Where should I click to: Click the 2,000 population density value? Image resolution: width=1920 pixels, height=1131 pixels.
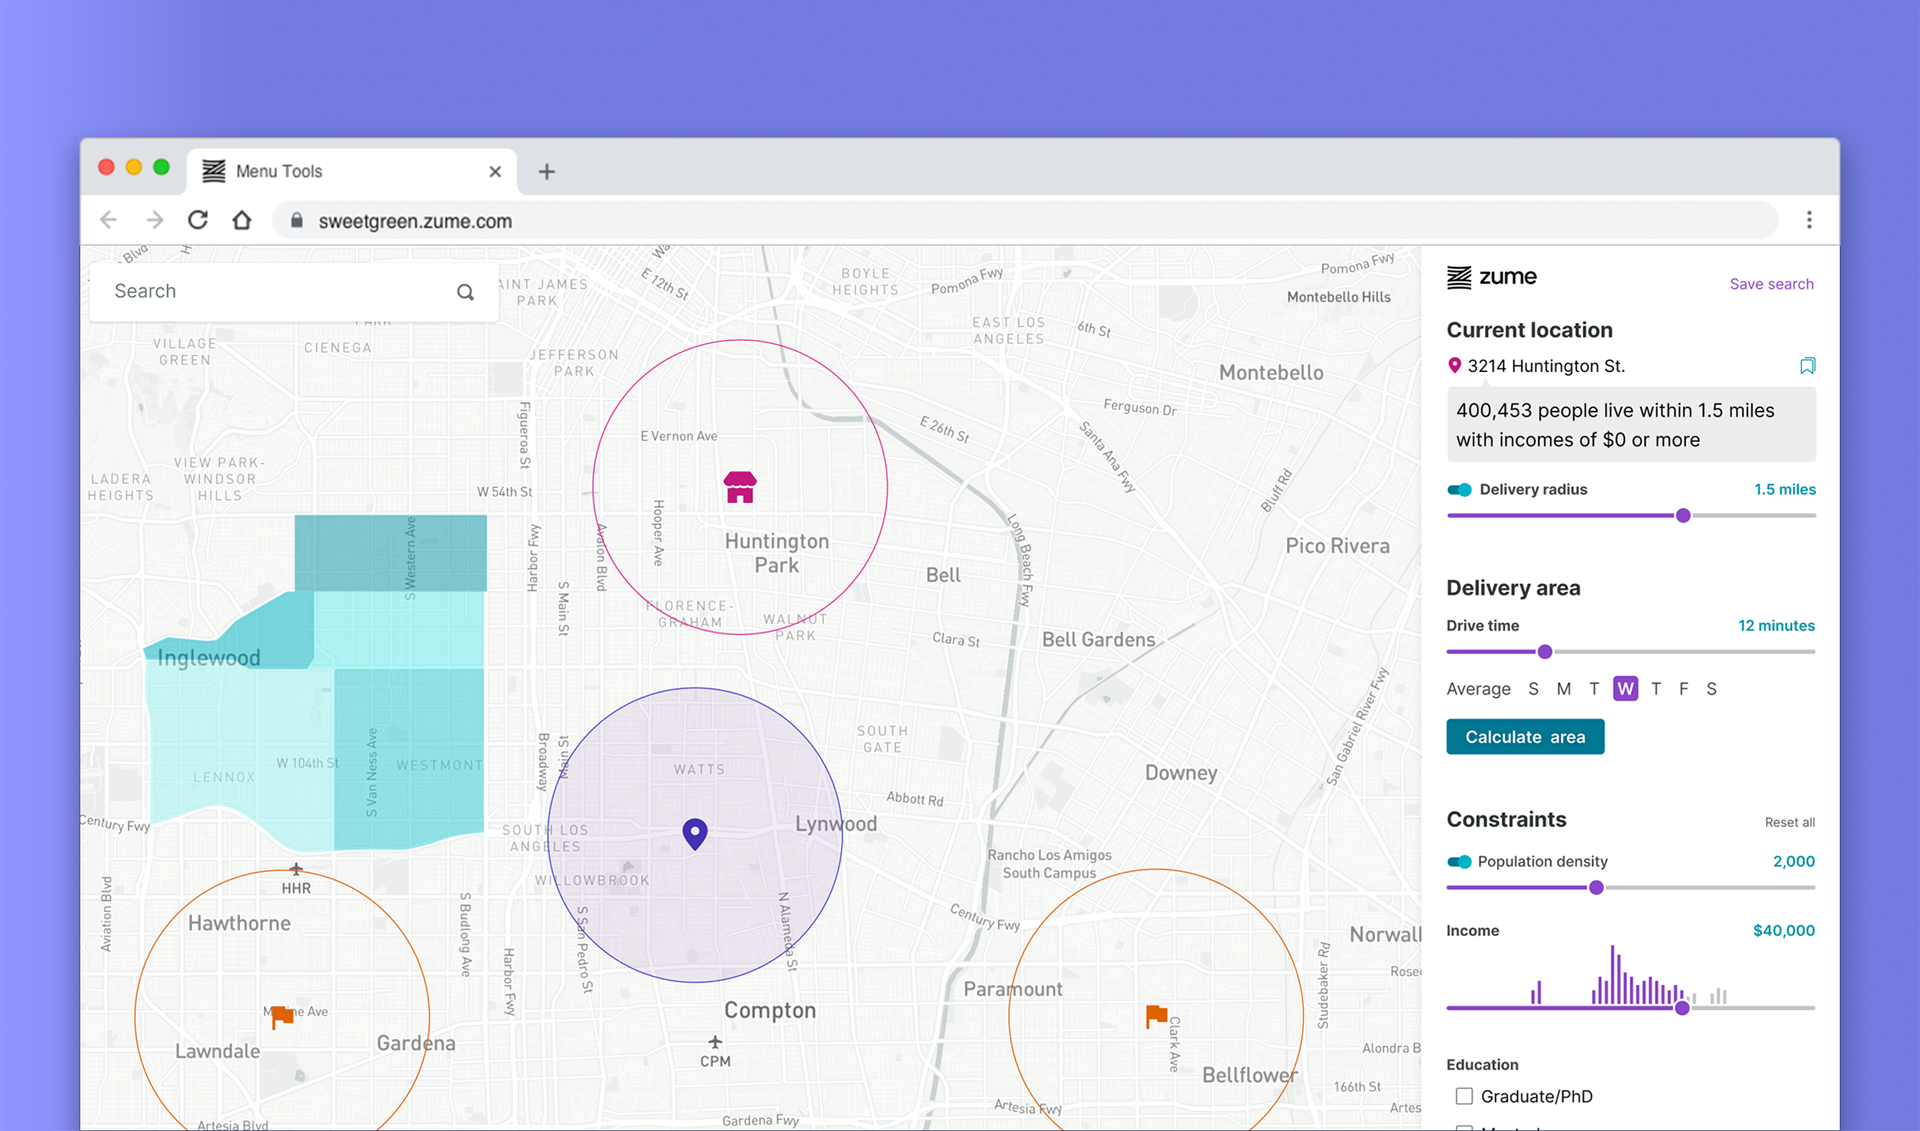tap(1793, 862)
